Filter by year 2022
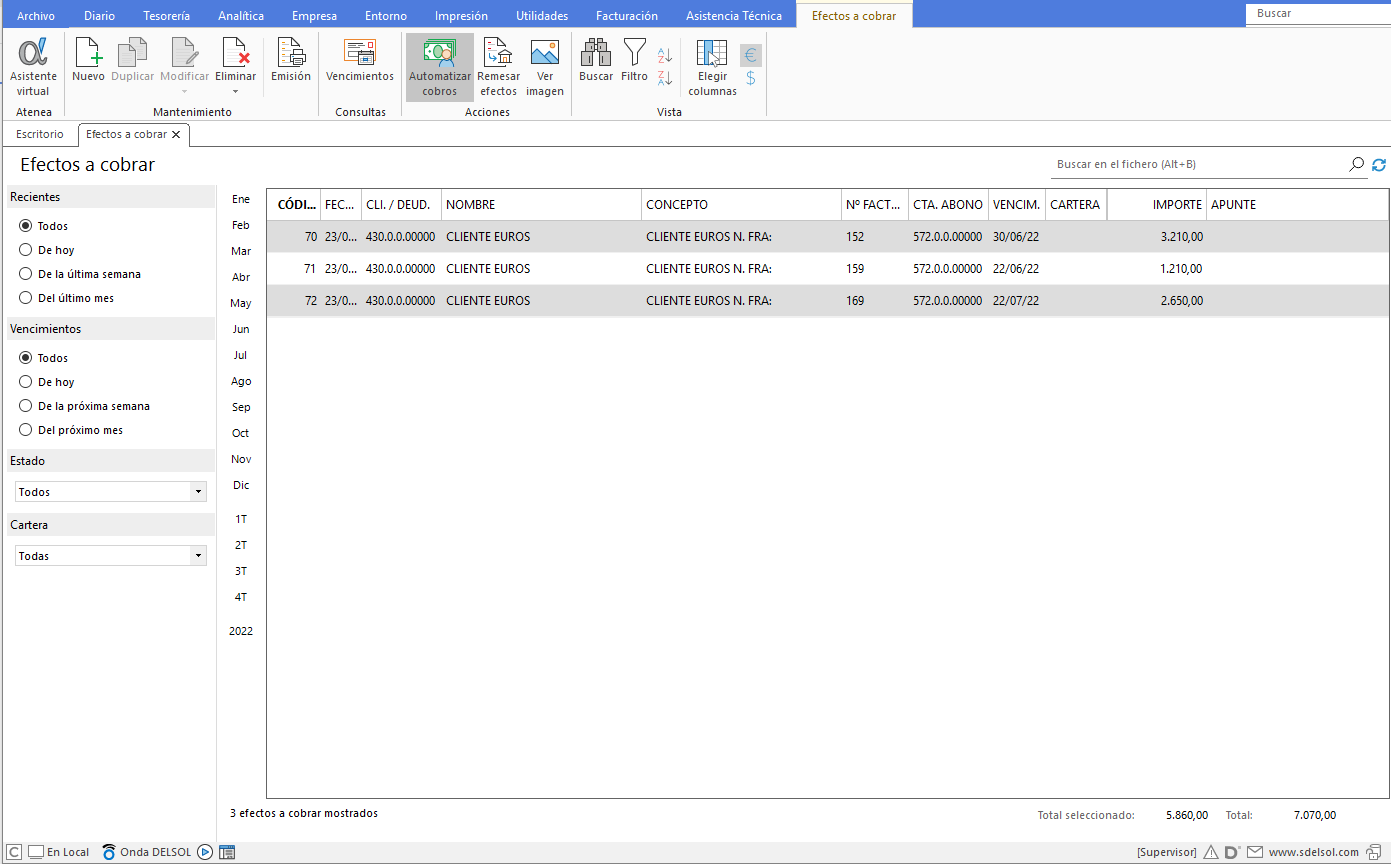This screenshot has width=1391, height=864. coord(241,631)
